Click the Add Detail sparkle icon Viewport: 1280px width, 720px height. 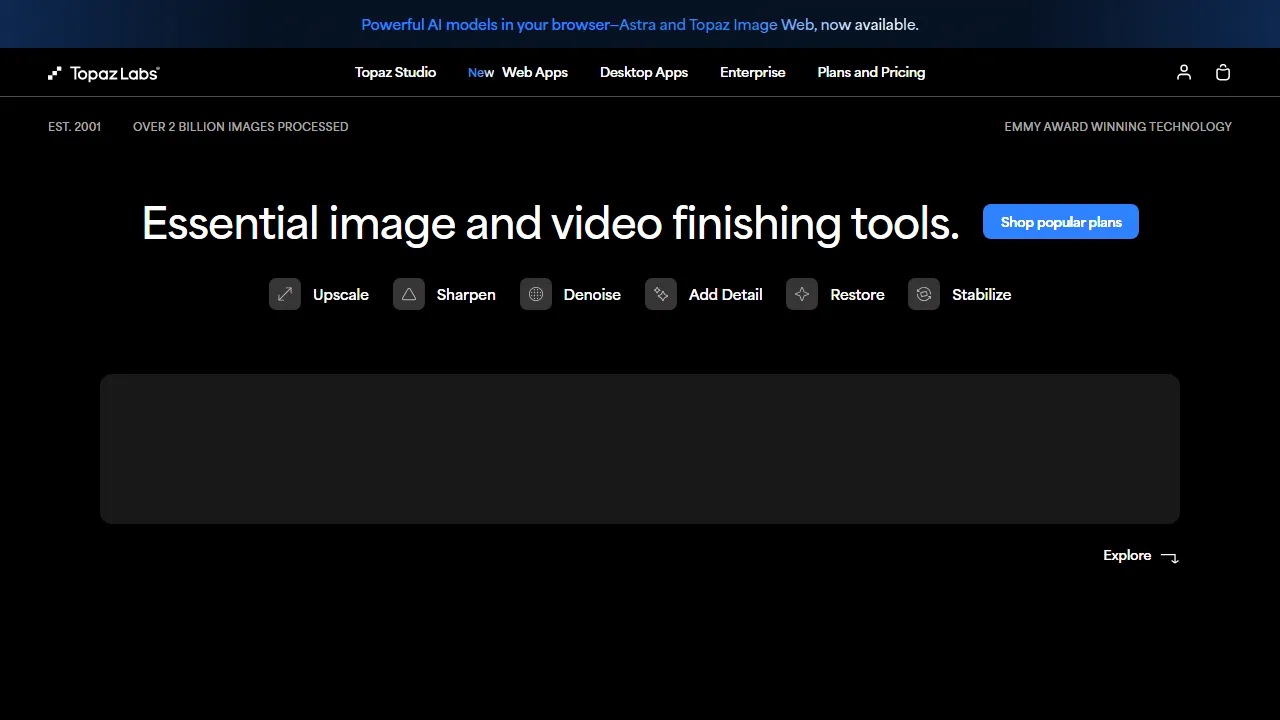[661, 294]
